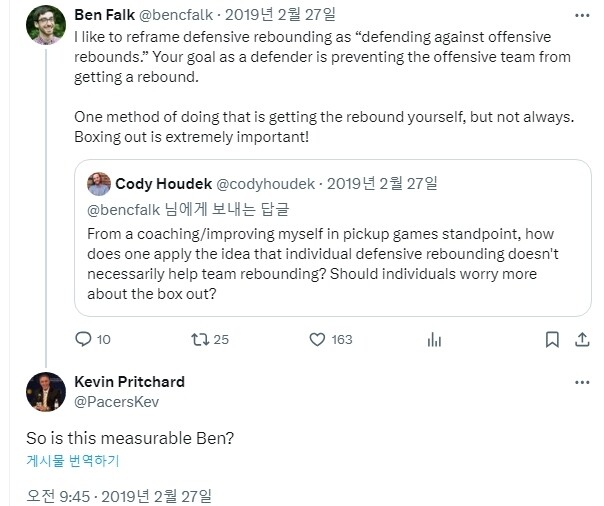Open Cody Houdek's name in quoted tweet
This screenshot has height=506, width=604.
[162, 183]
